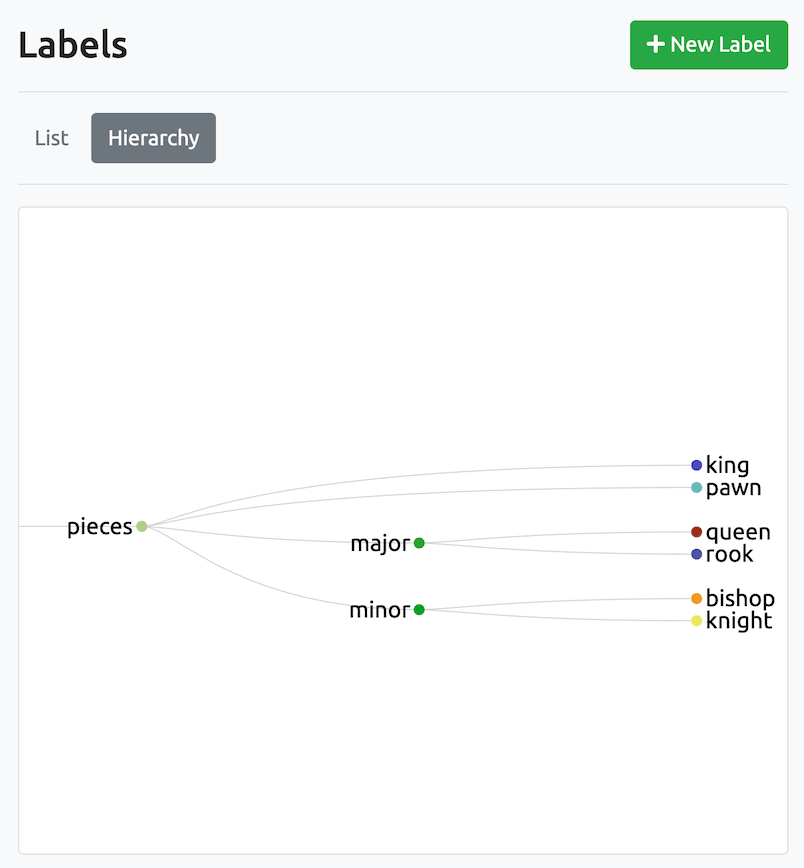
Task: Click the yellow dot beside knight
Action: (x=695, y=620)
